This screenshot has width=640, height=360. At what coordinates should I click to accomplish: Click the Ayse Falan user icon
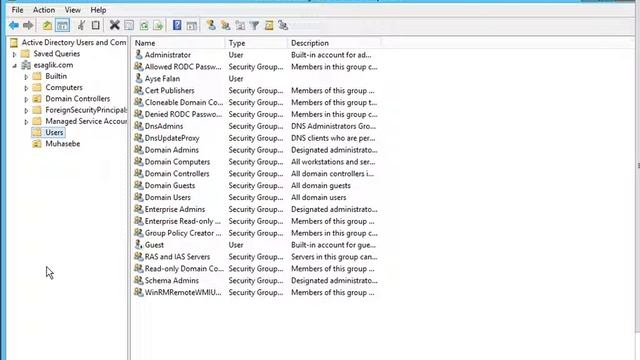(x=139, y=78)
